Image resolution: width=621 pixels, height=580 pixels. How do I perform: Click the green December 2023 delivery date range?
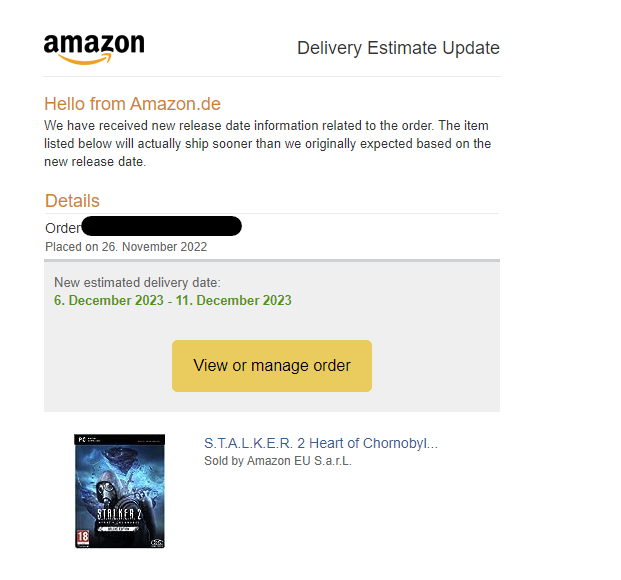pos(173,300)
